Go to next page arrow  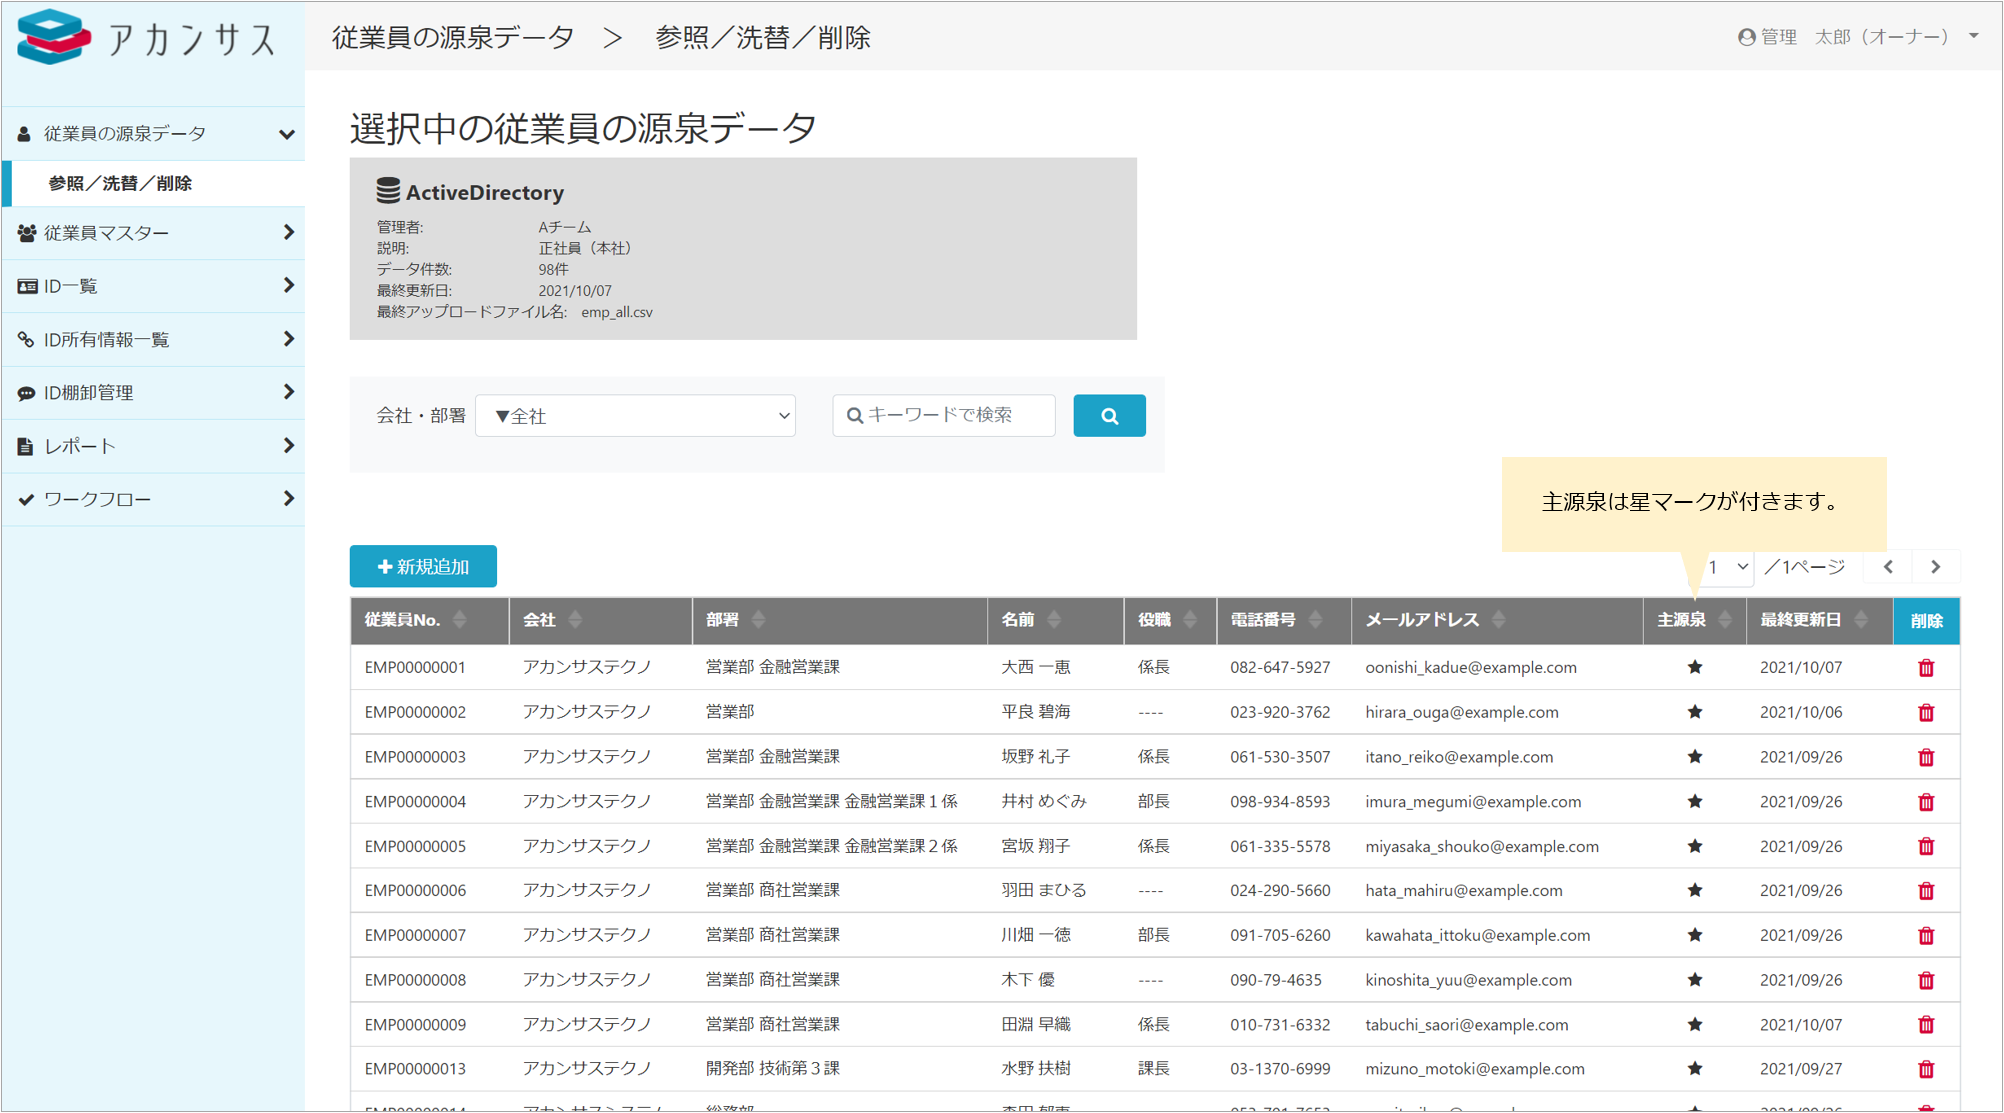(1936, 567)
